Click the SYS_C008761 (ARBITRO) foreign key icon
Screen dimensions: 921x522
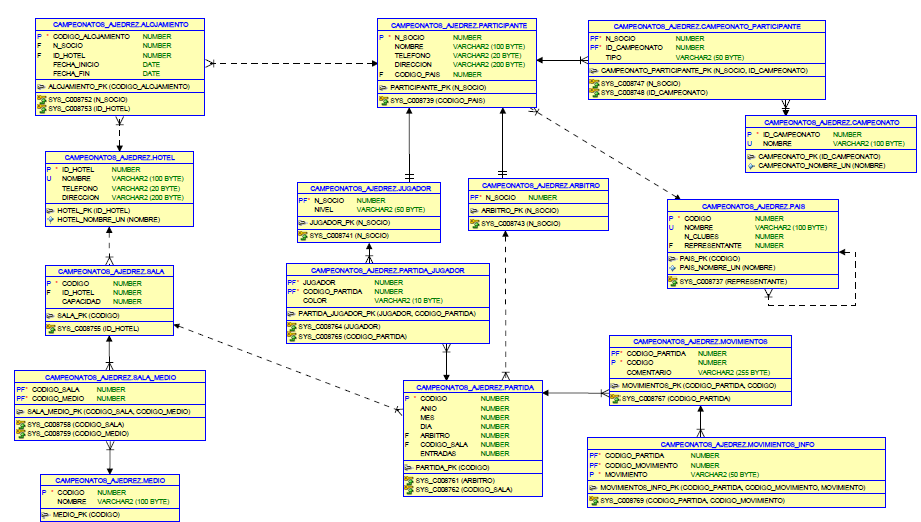click(409, 480)
